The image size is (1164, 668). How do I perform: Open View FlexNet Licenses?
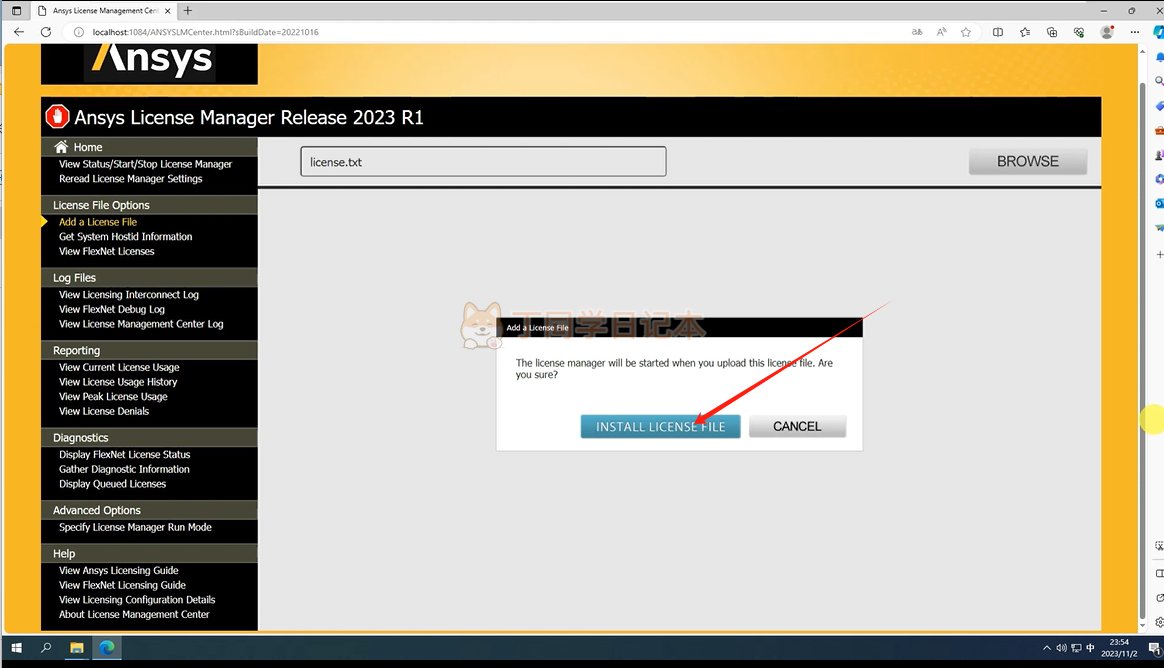click(x=107, y=252)
